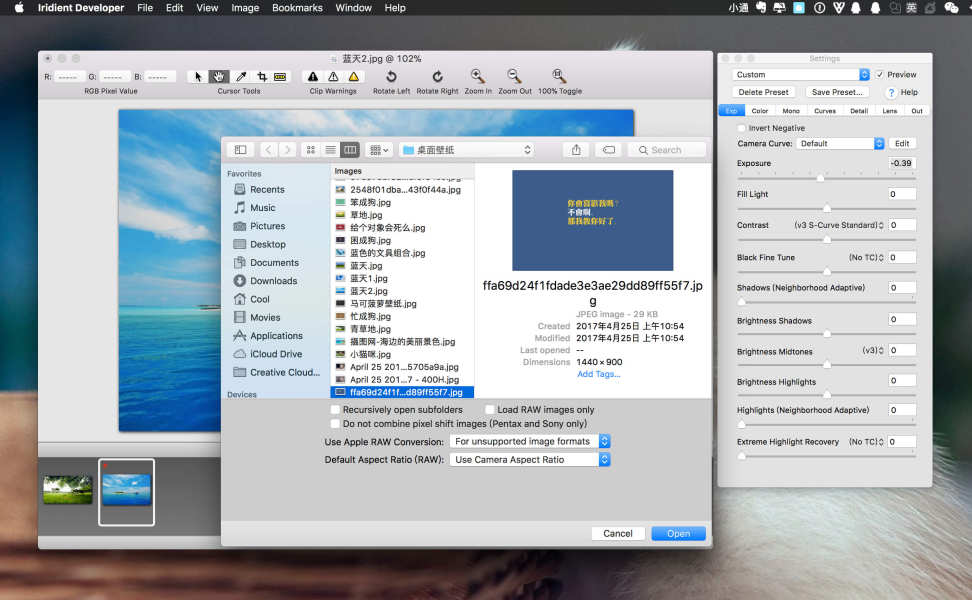
Task: Click the Open button
Action: point(678,534)
